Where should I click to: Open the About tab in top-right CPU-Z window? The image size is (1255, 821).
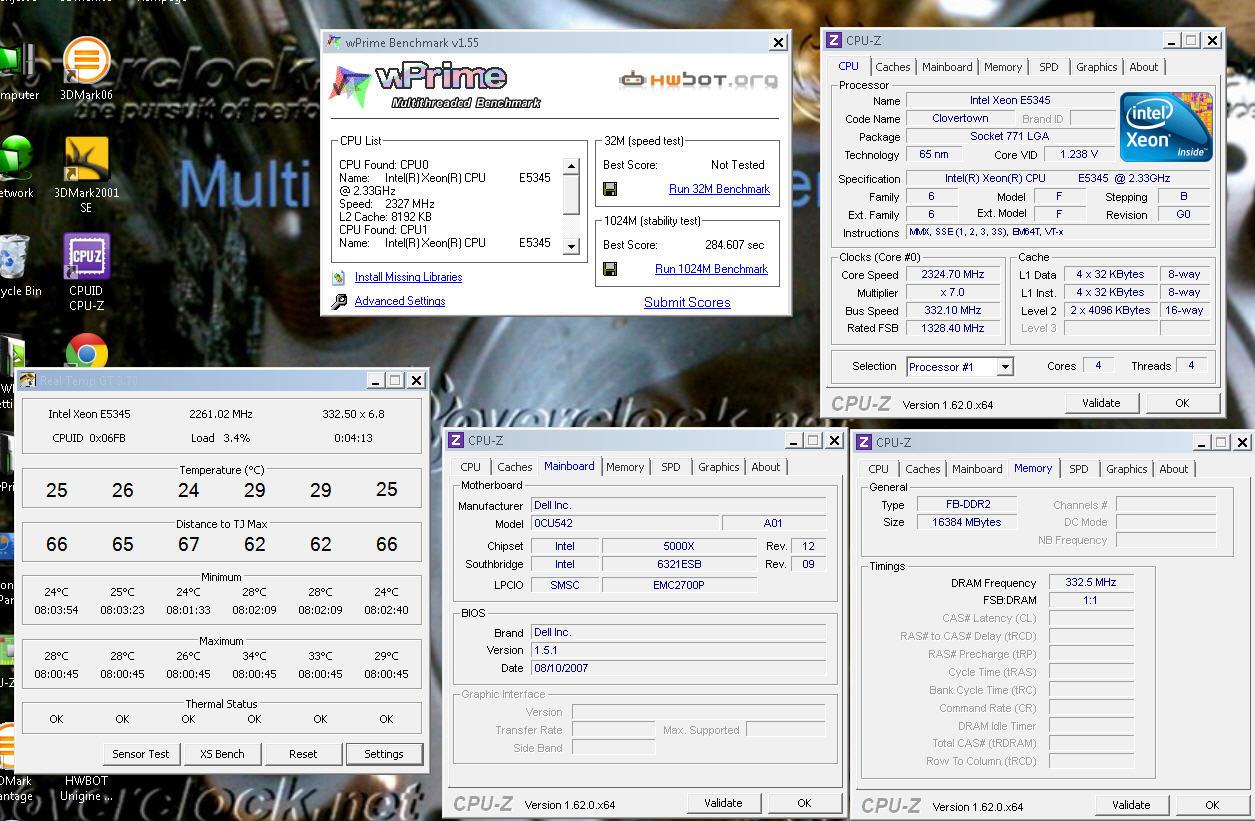point(1144,67)
